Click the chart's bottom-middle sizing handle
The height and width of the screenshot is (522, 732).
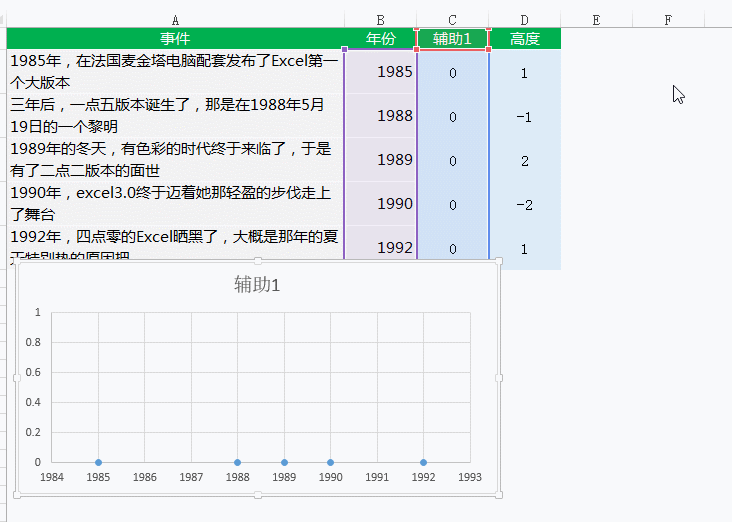(258, 495)
